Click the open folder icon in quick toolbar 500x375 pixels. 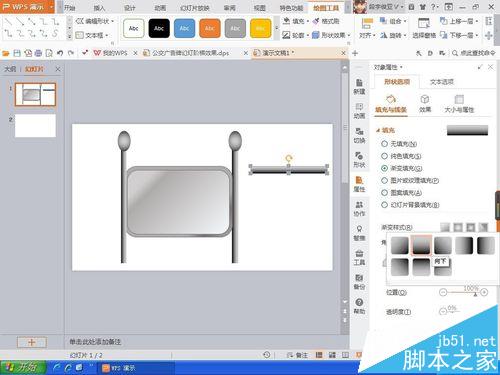6,53
